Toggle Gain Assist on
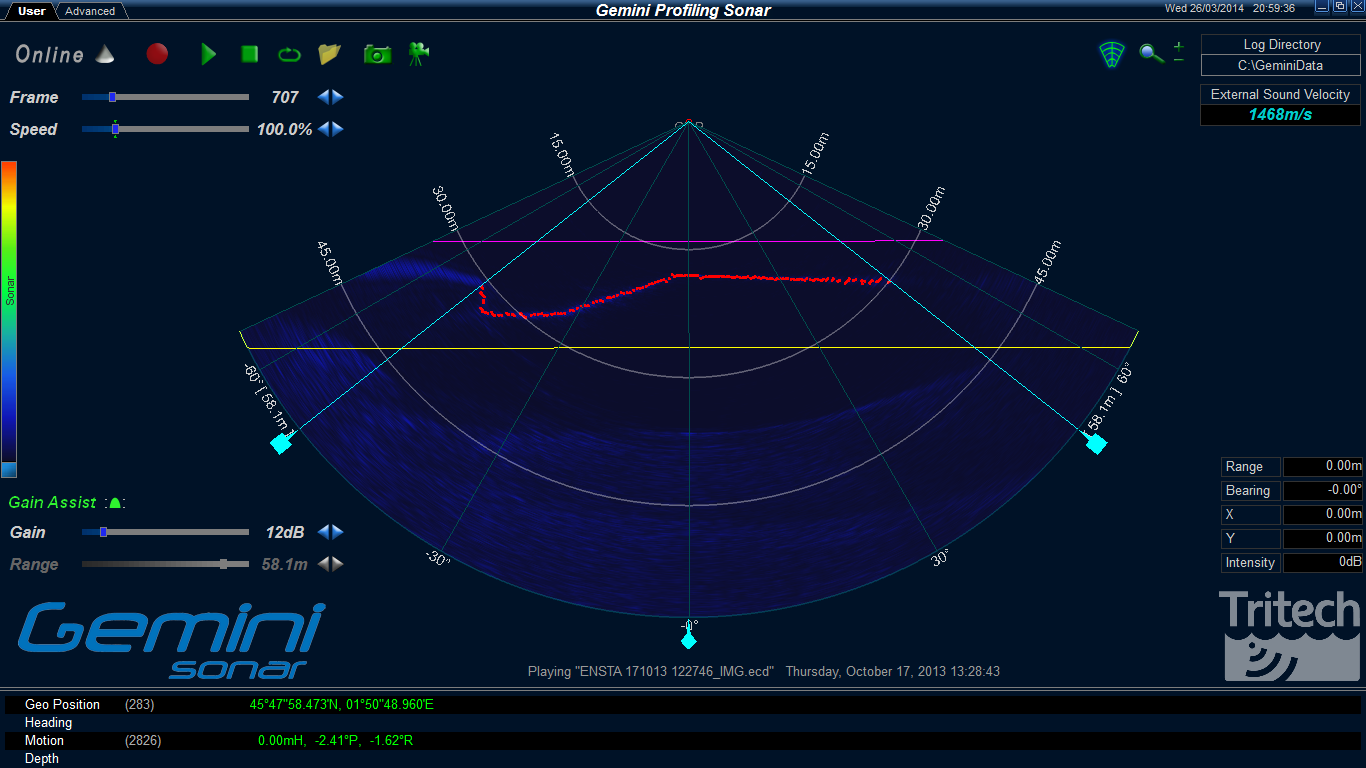Image resolution: width=1366 pixels, height=768 pixels. (115, 503)
